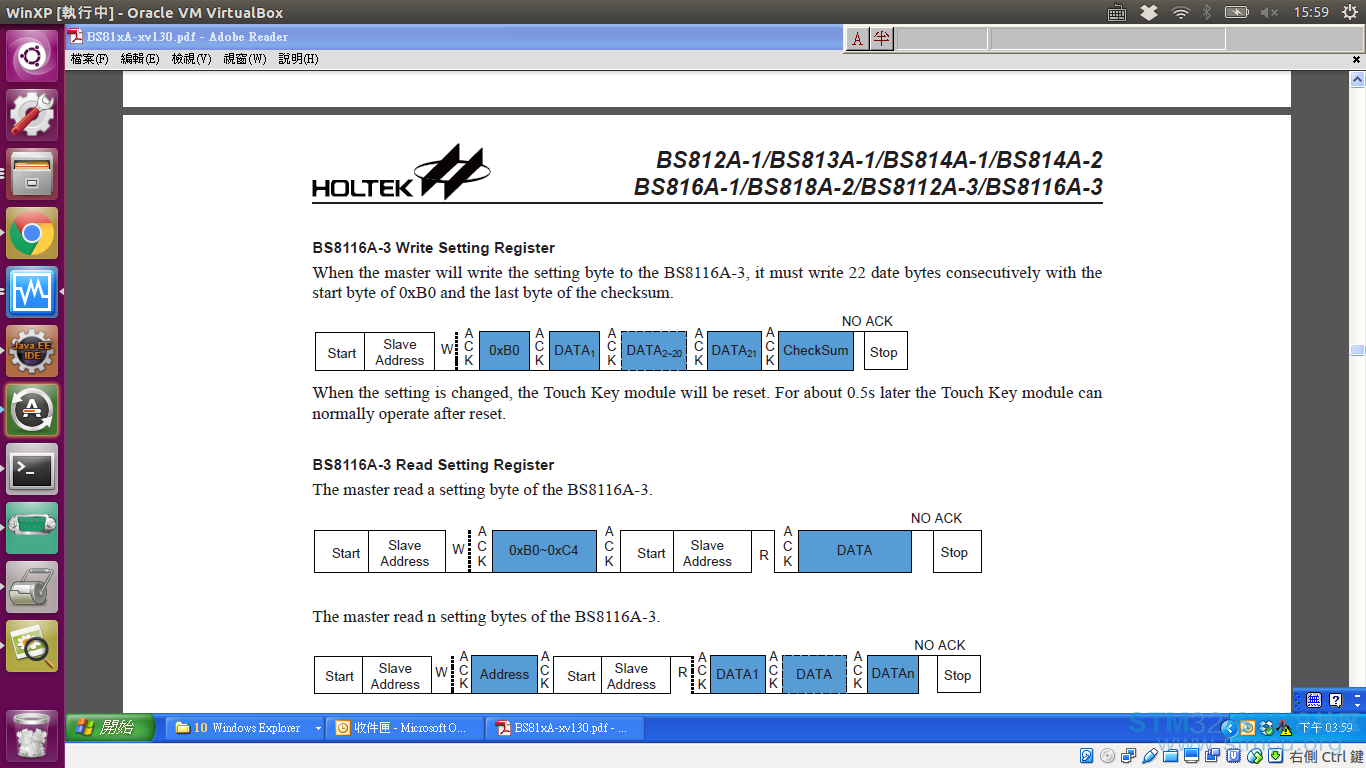
Task: Click VirtualBox host key arrow icon
Action: 1276,755
